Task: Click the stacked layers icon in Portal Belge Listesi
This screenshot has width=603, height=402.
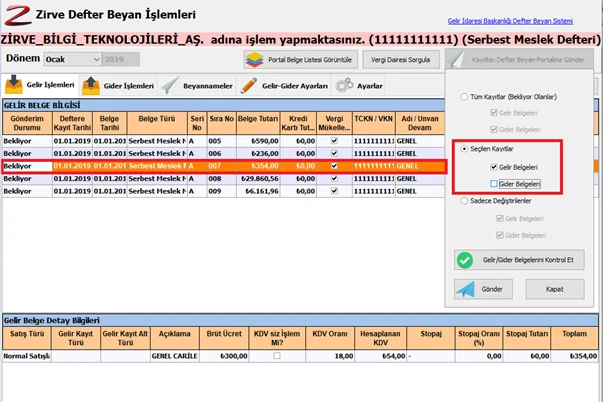Action: tap(255, 60)
